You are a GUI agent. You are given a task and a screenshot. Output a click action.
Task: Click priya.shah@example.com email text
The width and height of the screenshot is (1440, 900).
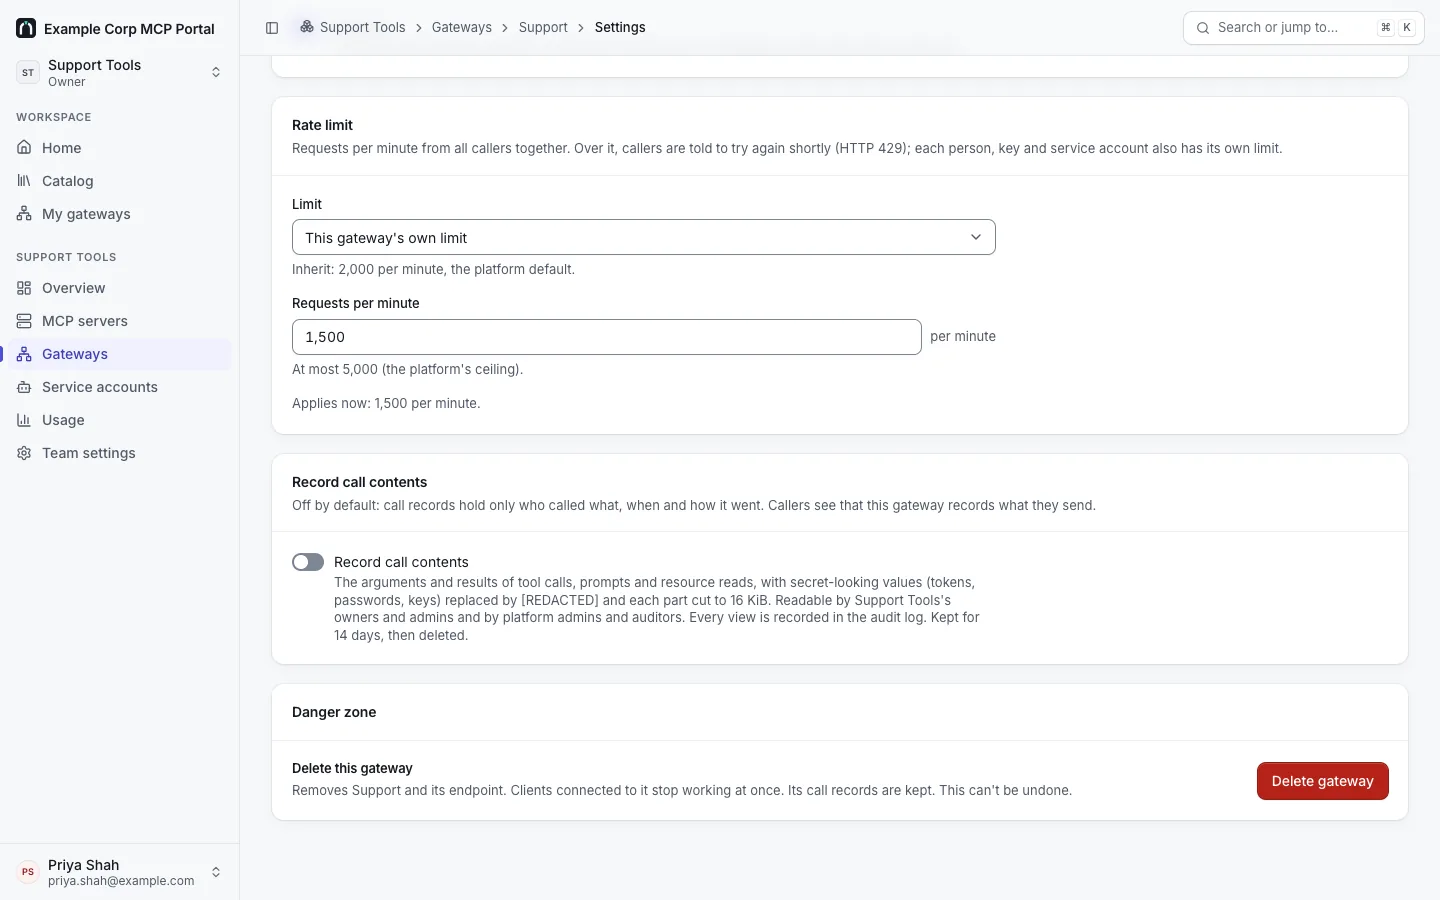coord(121,881)
